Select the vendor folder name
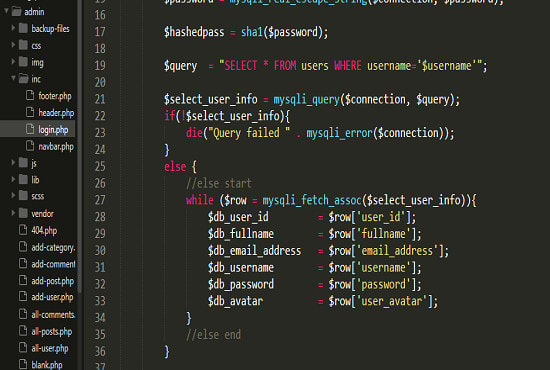Viewport: 550px width, 370px height. click(x=42, y=214)
